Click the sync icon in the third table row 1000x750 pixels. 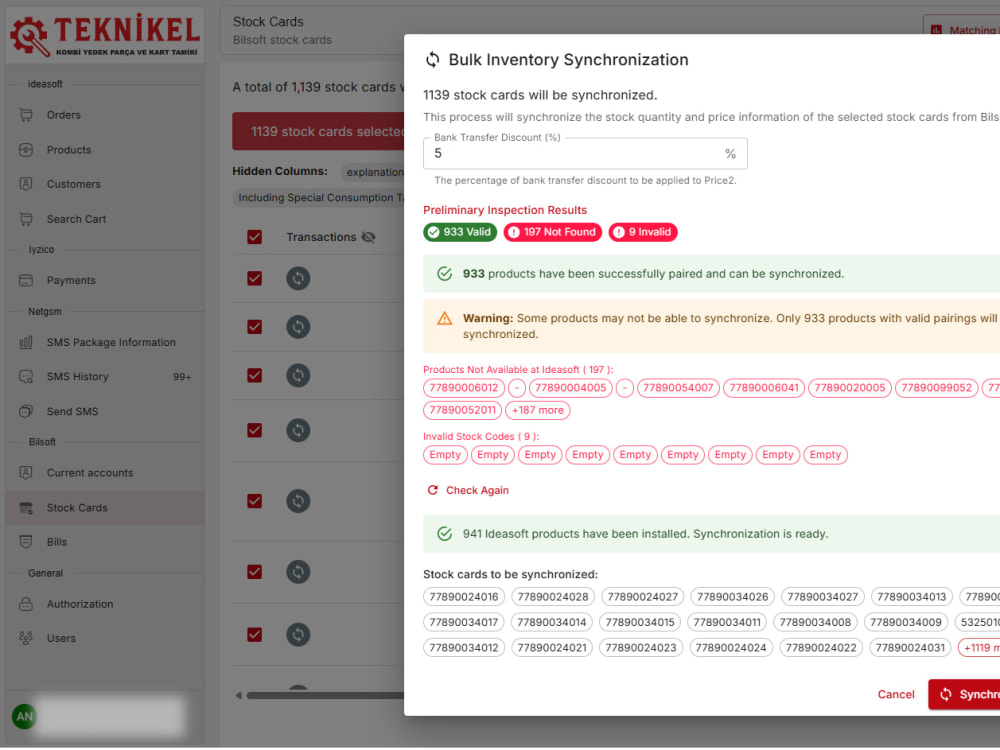click(x=298, y=375)
